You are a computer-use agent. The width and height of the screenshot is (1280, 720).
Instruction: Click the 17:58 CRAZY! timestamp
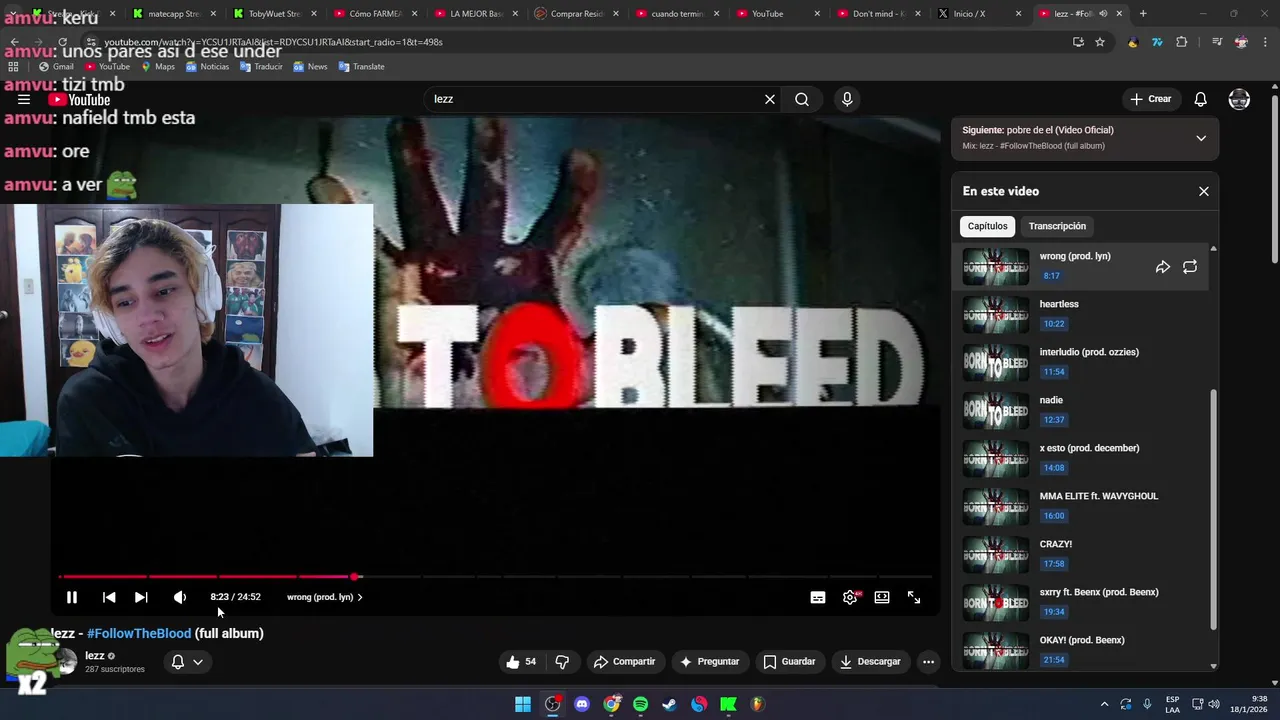1054,564
